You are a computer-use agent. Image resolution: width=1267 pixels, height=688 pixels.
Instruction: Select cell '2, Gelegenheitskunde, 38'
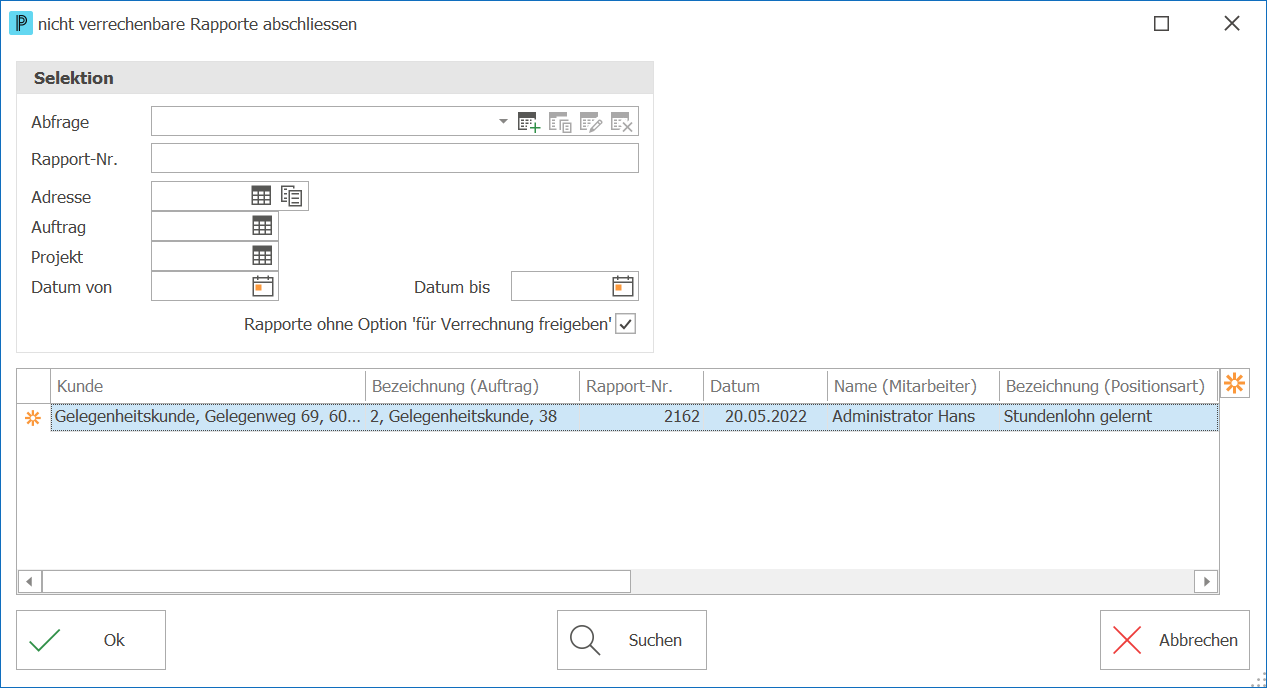pyautogui.click(x=473, y=416)
